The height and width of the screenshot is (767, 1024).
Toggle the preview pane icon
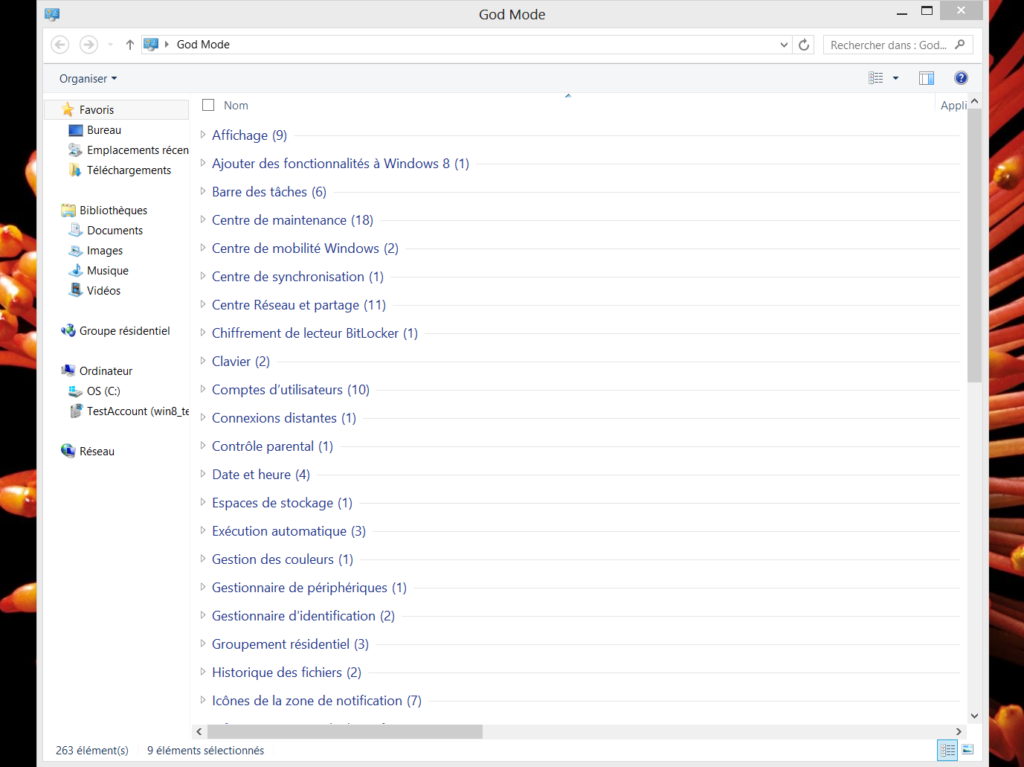pos(926,78)
